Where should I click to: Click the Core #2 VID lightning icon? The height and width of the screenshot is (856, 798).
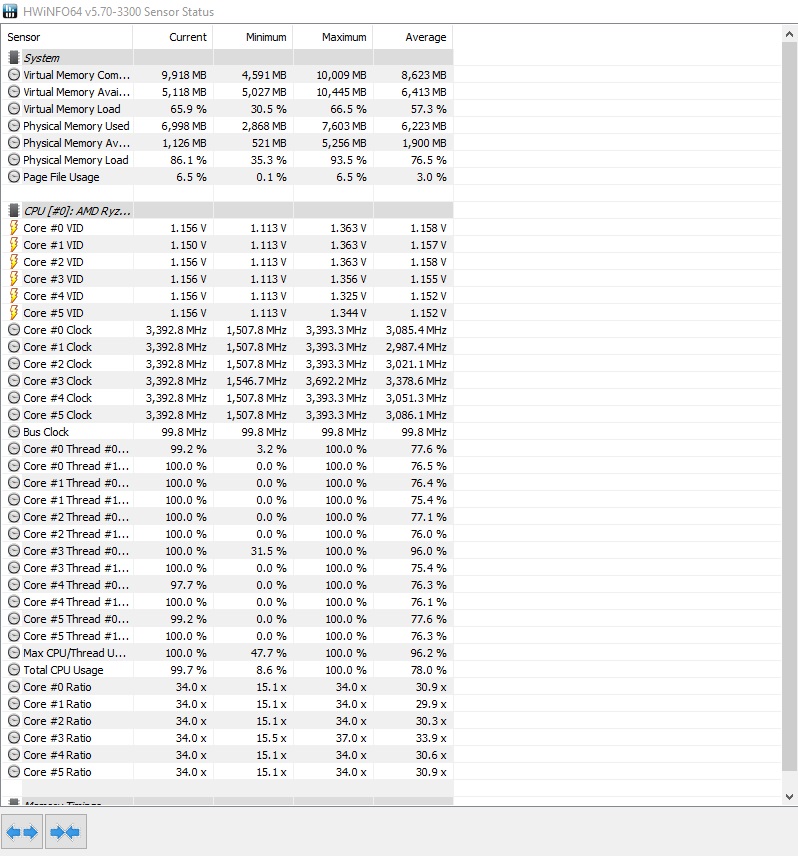point(14,261)
